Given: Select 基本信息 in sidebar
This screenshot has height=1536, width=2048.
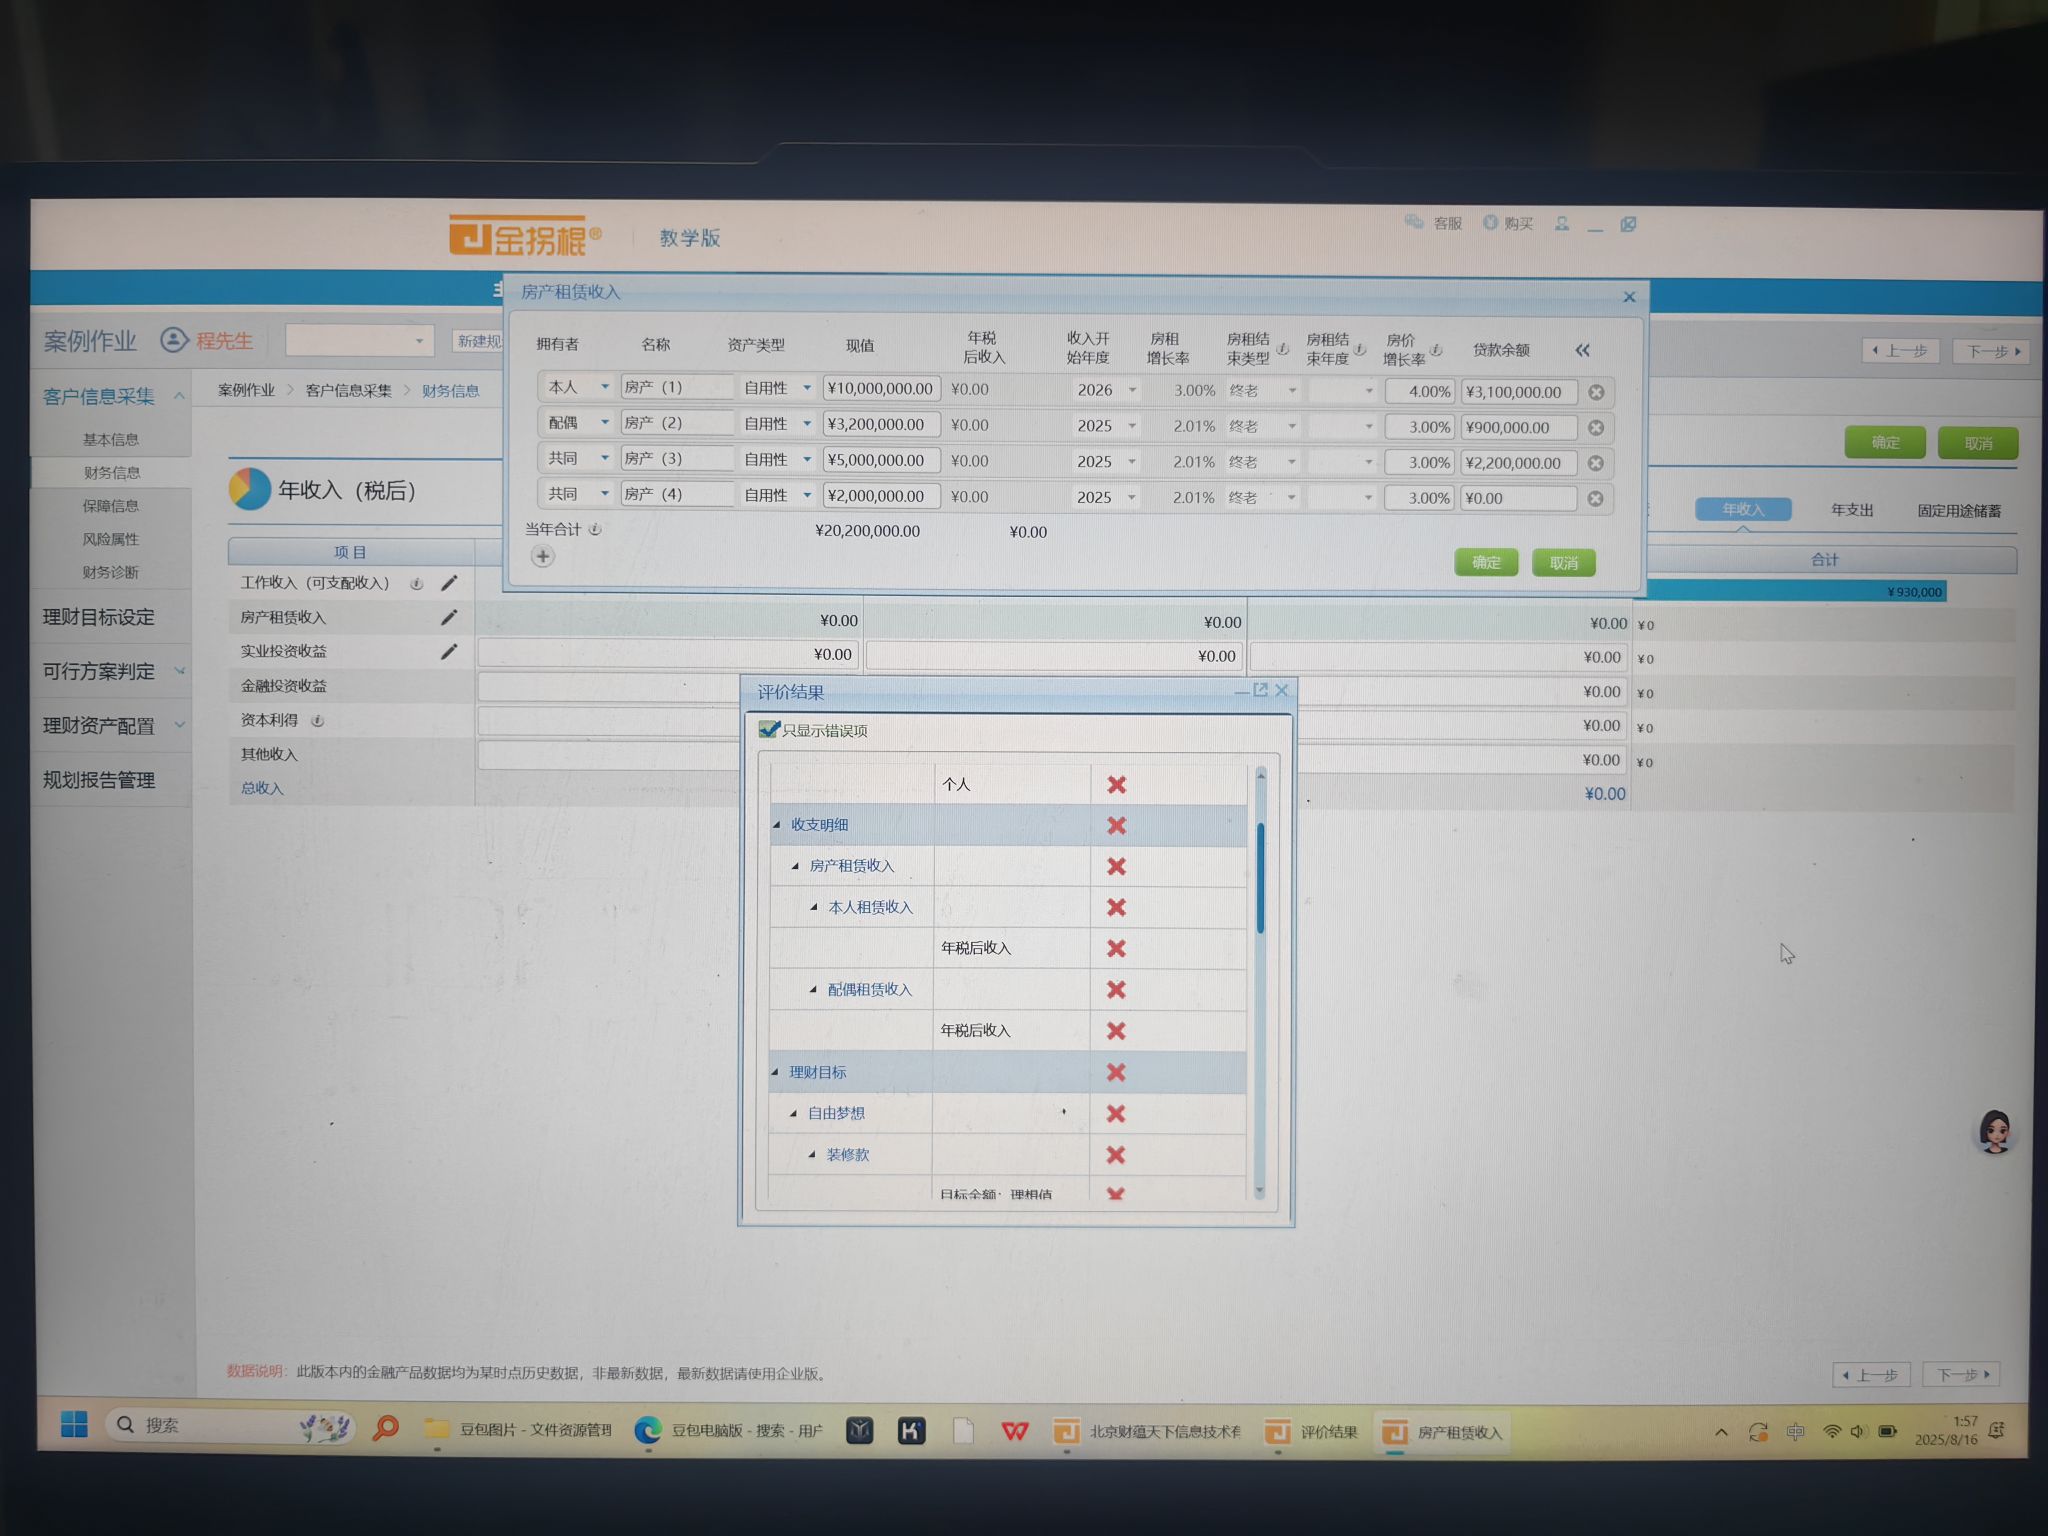Looking at the screenshot, I should [x=111, y=439].
